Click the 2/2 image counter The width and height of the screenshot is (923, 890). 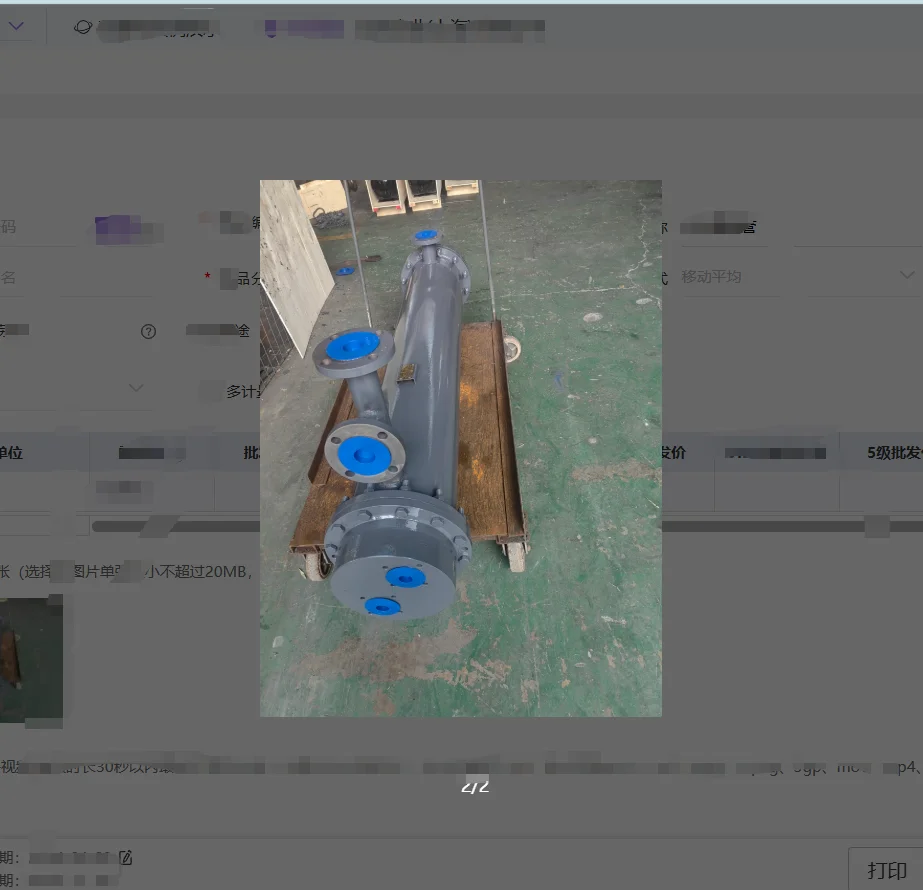(475, 786)
